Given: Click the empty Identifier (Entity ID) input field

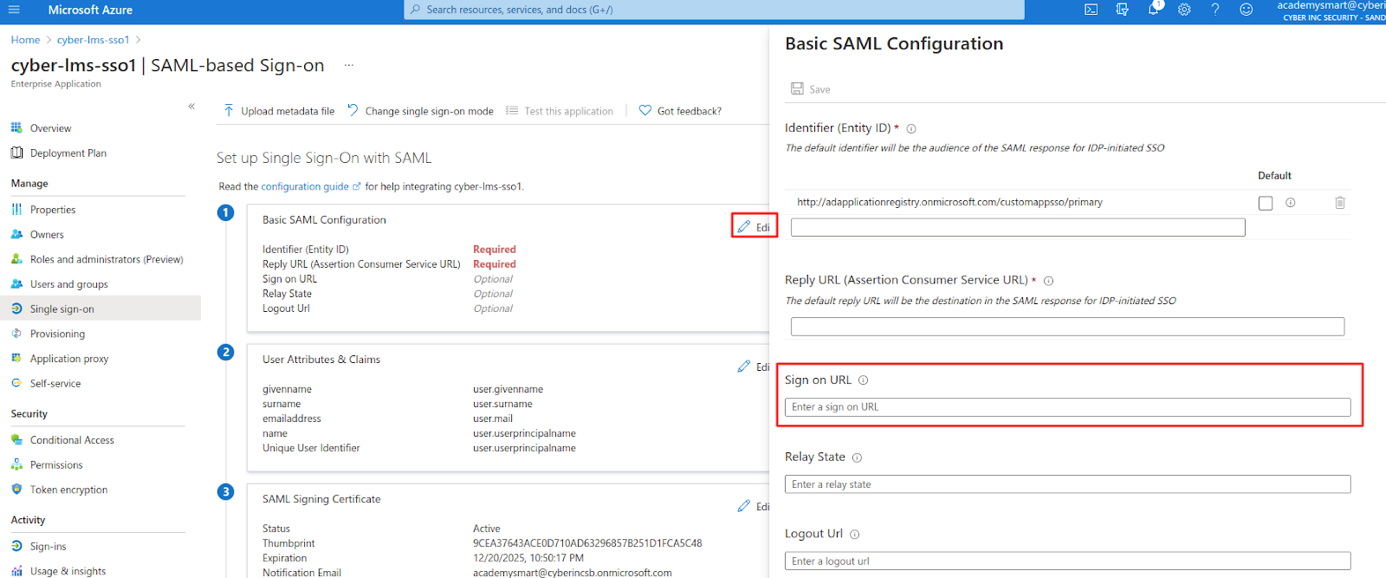Looking at the screenshot, I should pos(1018,228).
